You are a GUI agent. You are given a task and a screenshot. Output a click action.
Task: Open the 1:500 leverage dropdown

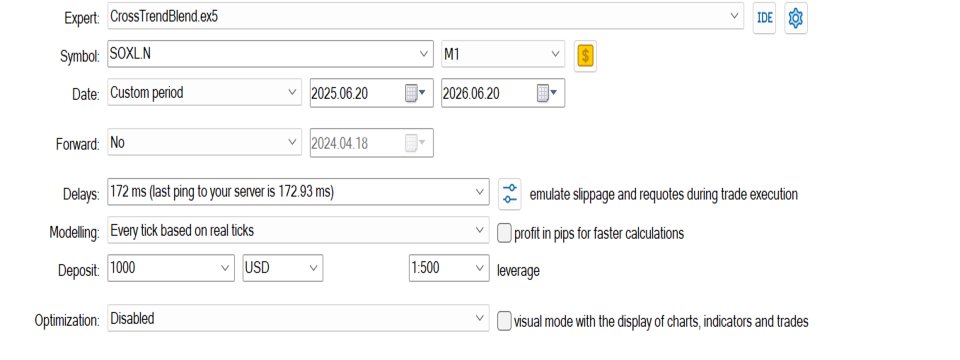[x=449, y=268]
